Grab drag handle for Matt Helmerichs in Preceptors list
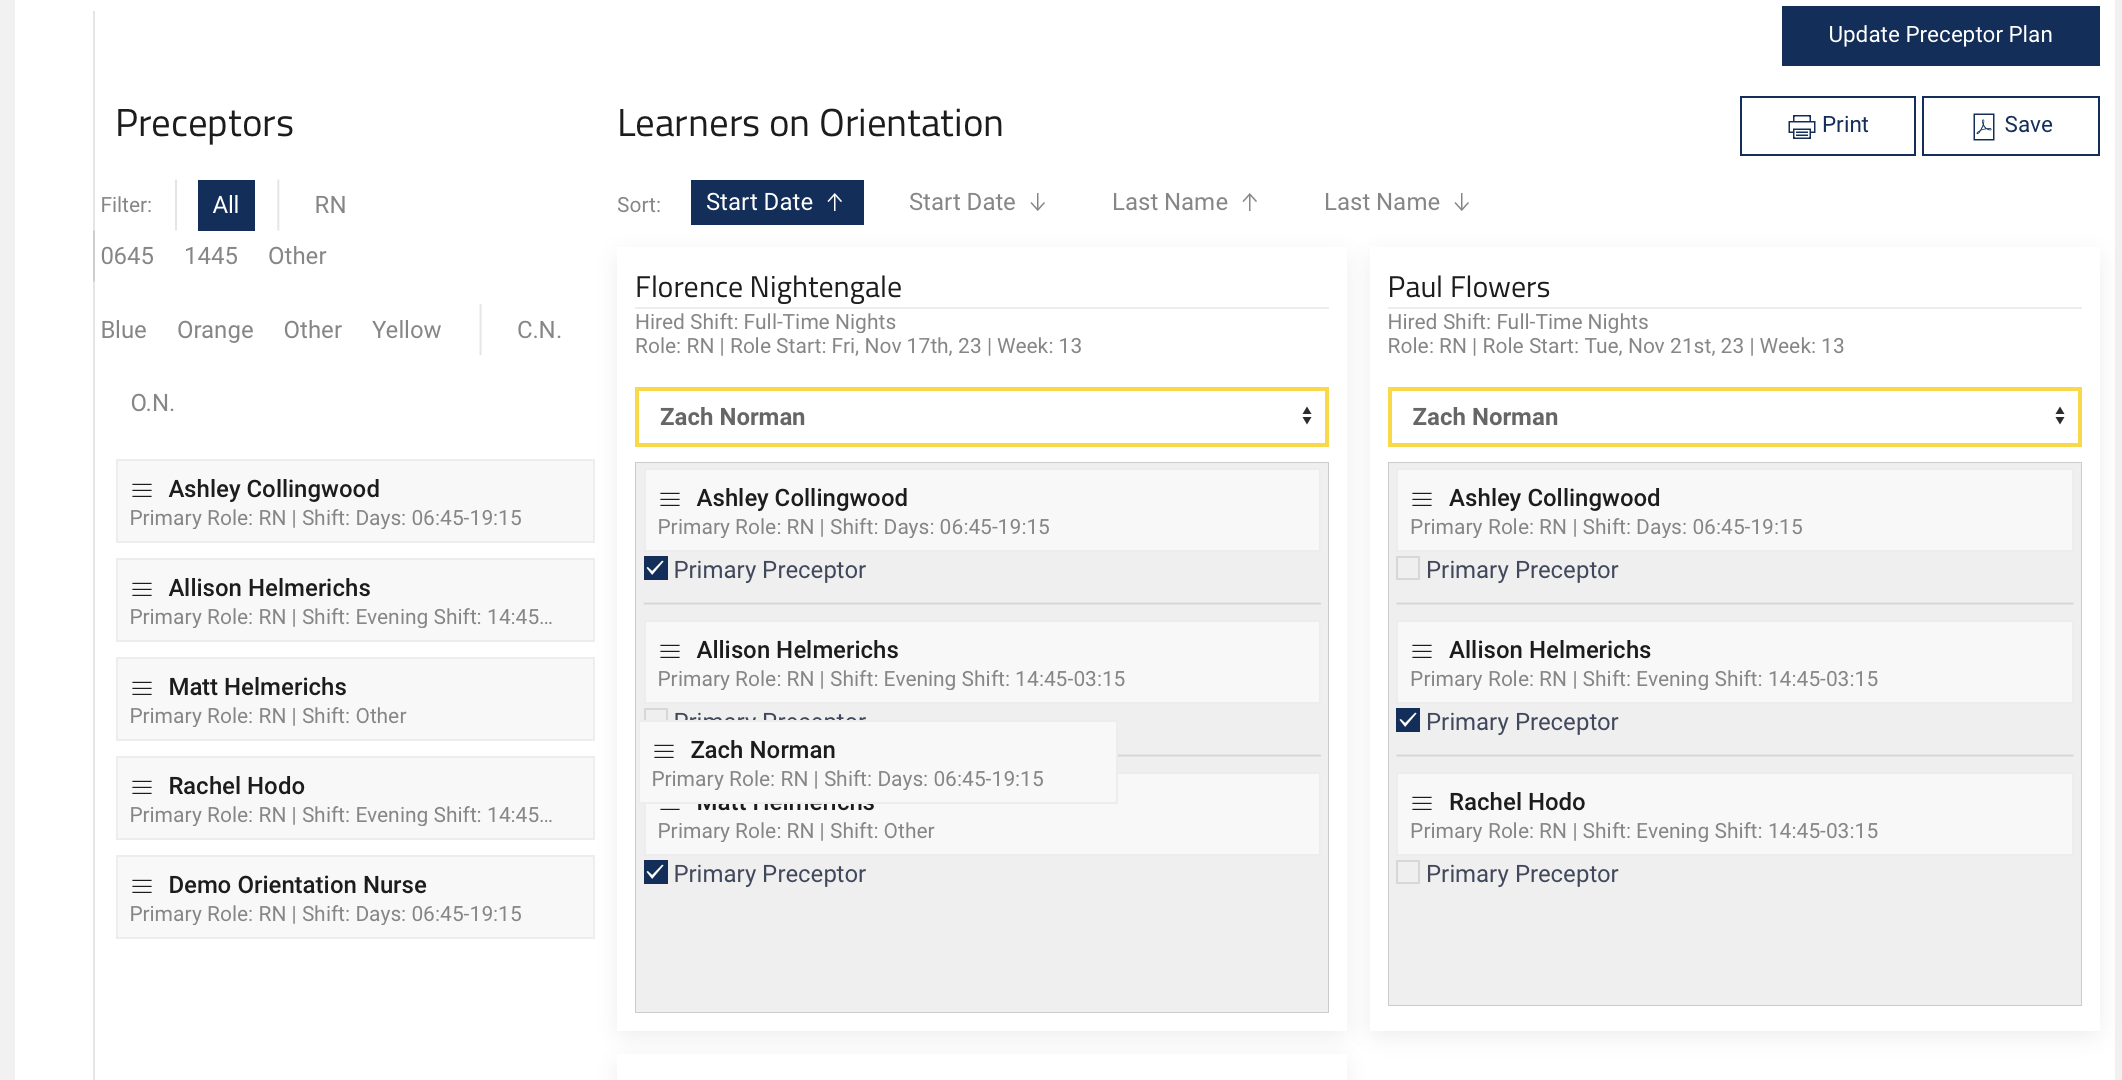The image size is (2122, 1080). click(142, 688)
